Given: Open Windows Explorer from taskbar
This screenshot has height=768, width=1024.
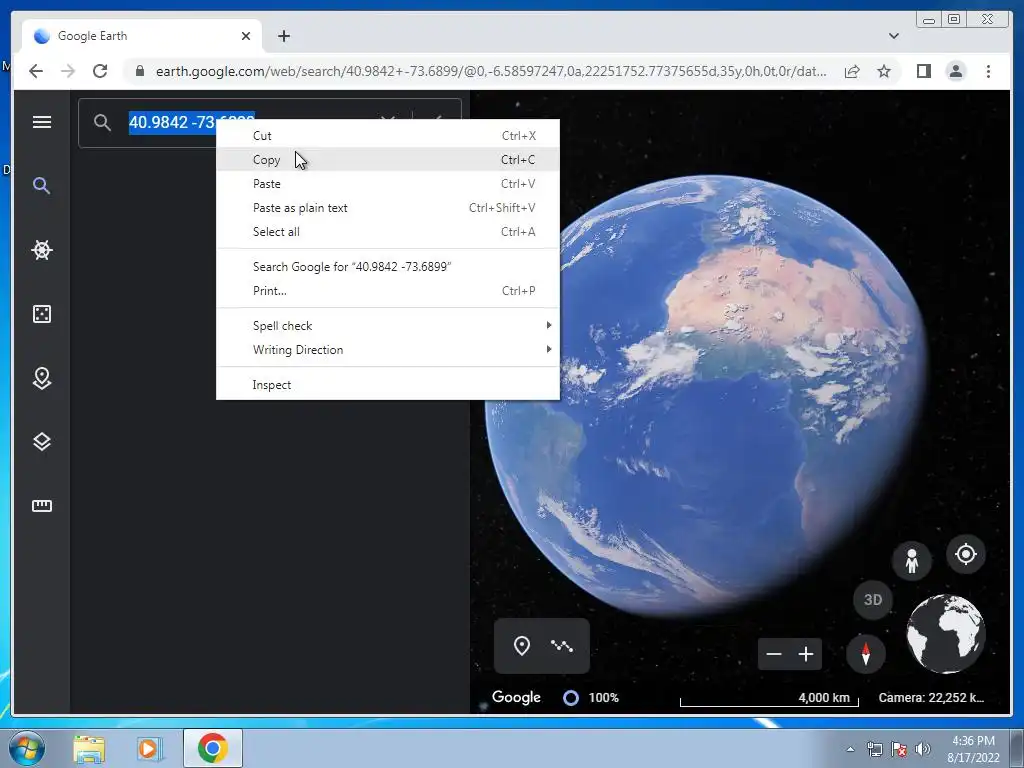Looking at the screenshot, I should point(89,748).
